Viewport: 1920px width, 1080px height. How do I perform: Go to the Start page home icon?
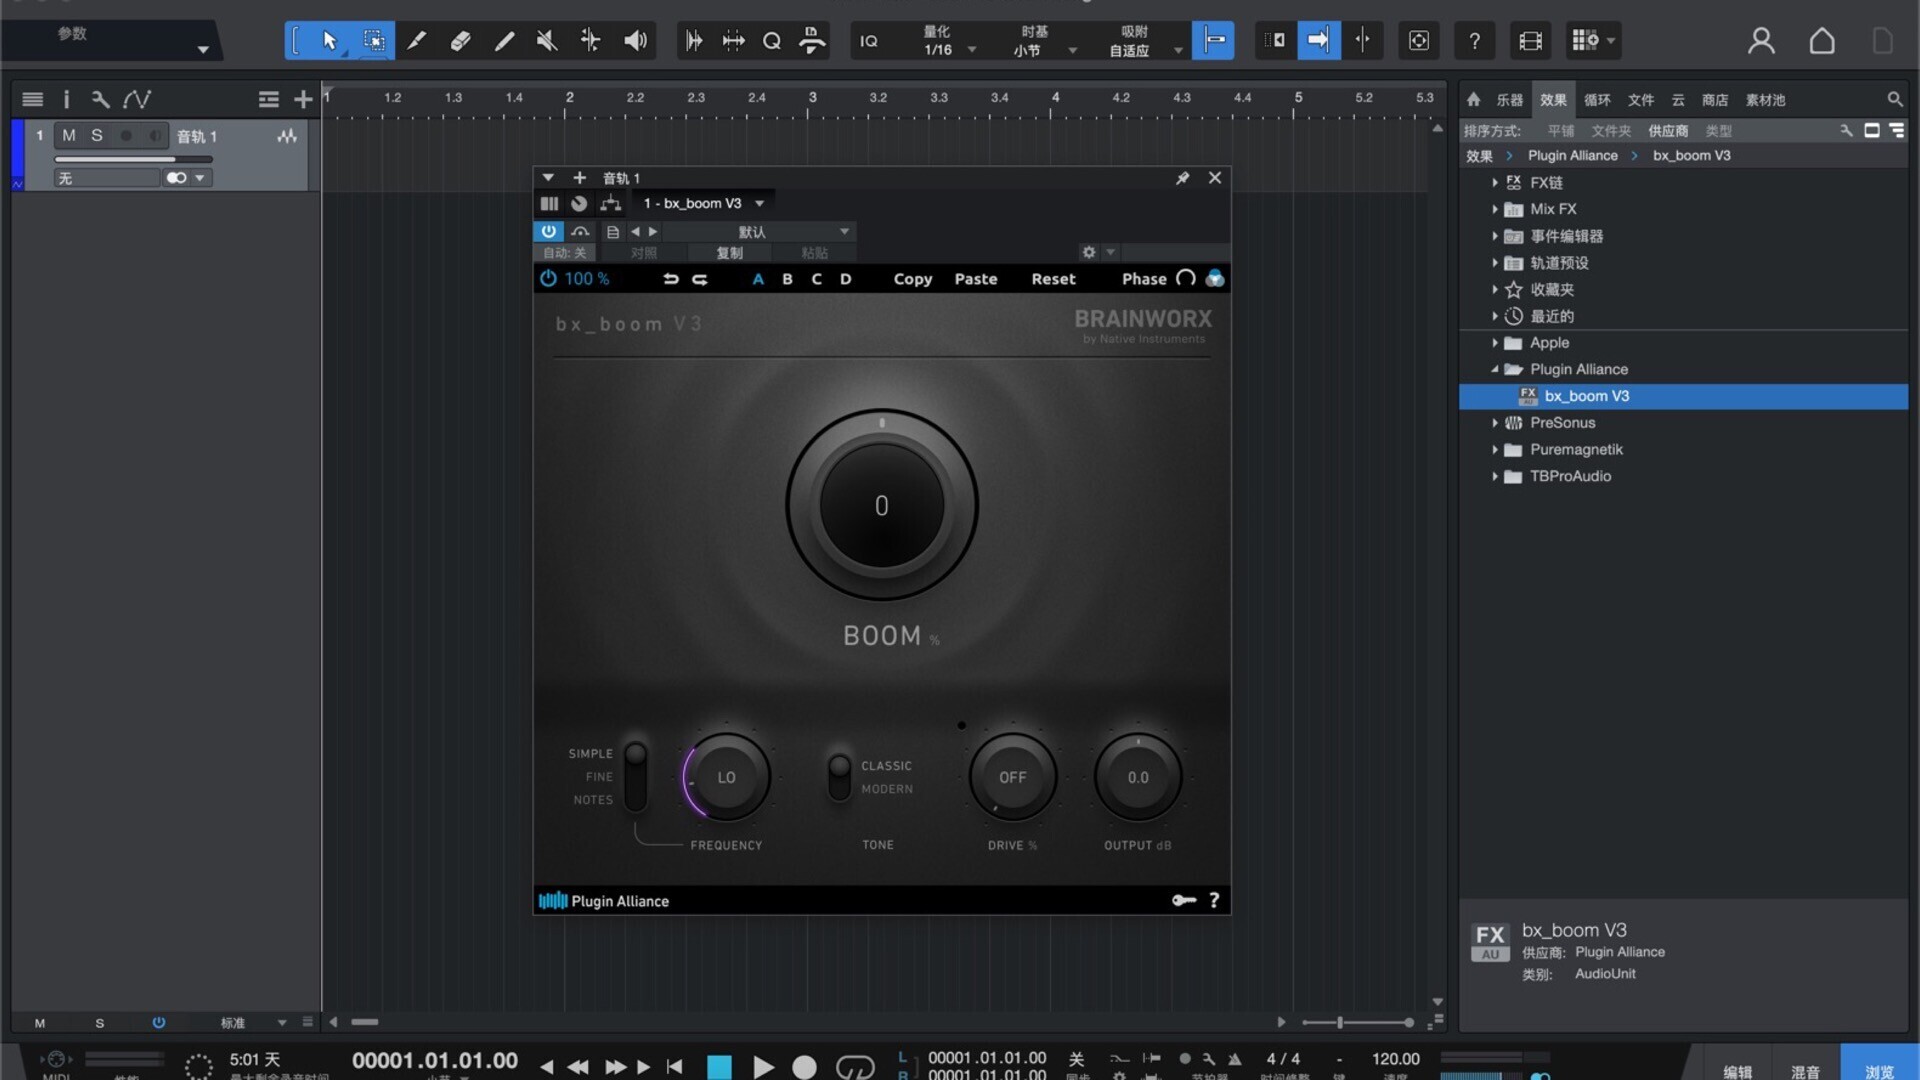click(1822, 41)
